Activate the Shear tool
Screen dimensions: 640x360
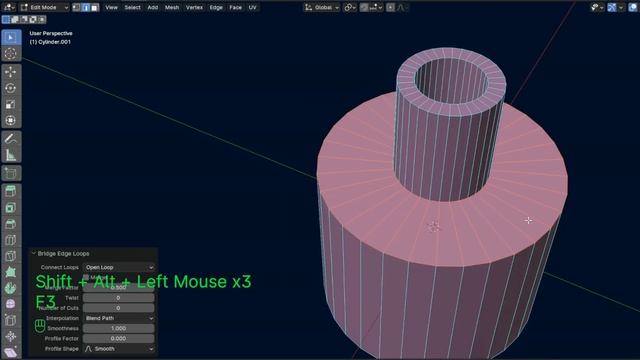click(x=11, y=352)
